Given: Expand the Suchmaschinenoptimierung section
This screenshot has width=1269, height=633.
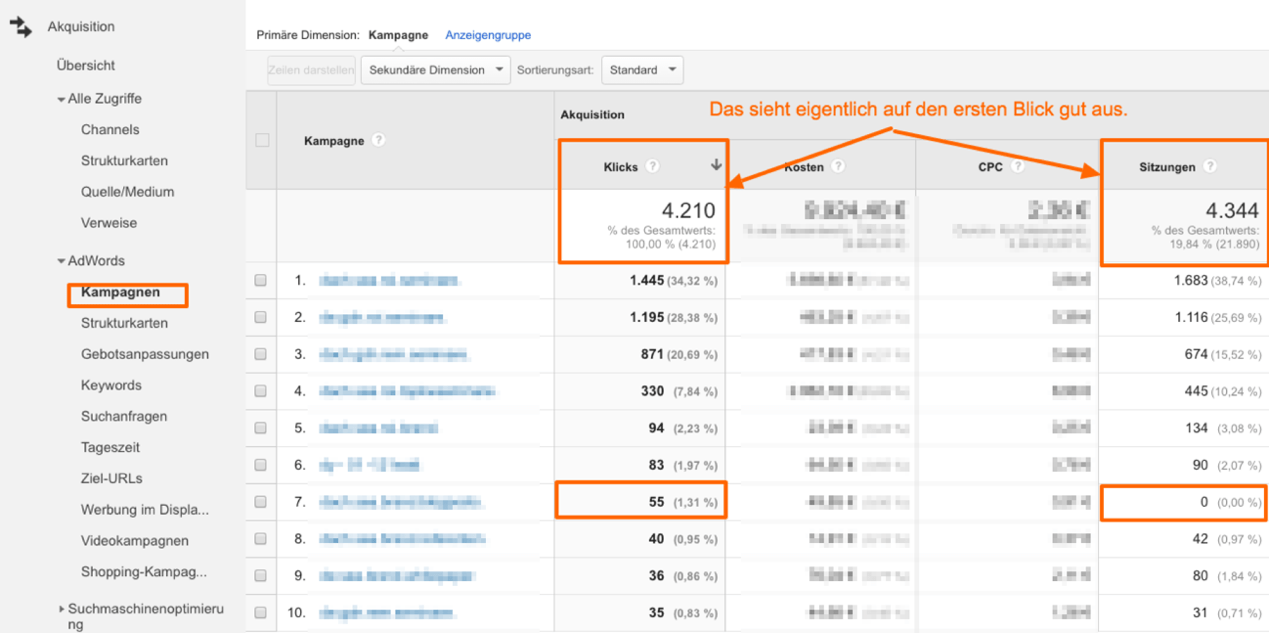Looking at the screenshot, I should tap(62, 608).
